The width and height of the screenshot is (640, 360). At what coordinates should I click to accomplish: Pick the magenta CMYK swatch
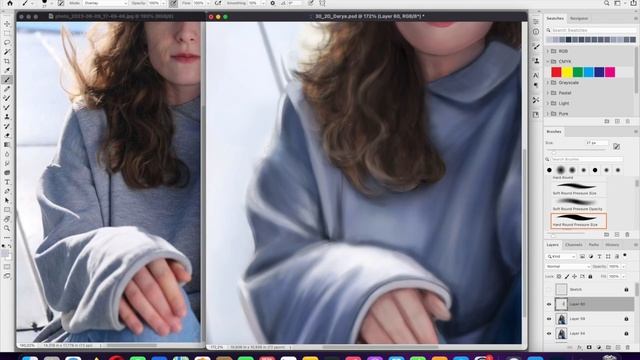click(x=610, y=72)
